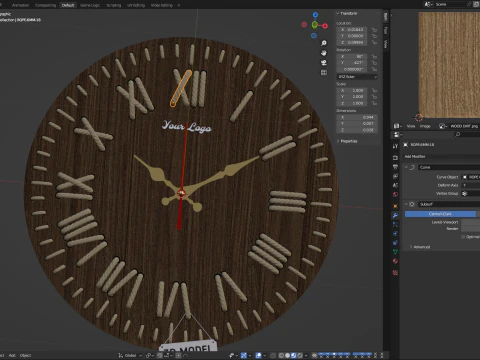Image resolution: width=480 pixels, height=360 pixels.
Task: Adjust the subsurf Render levels slider
Action: click(x=470, y=229)
